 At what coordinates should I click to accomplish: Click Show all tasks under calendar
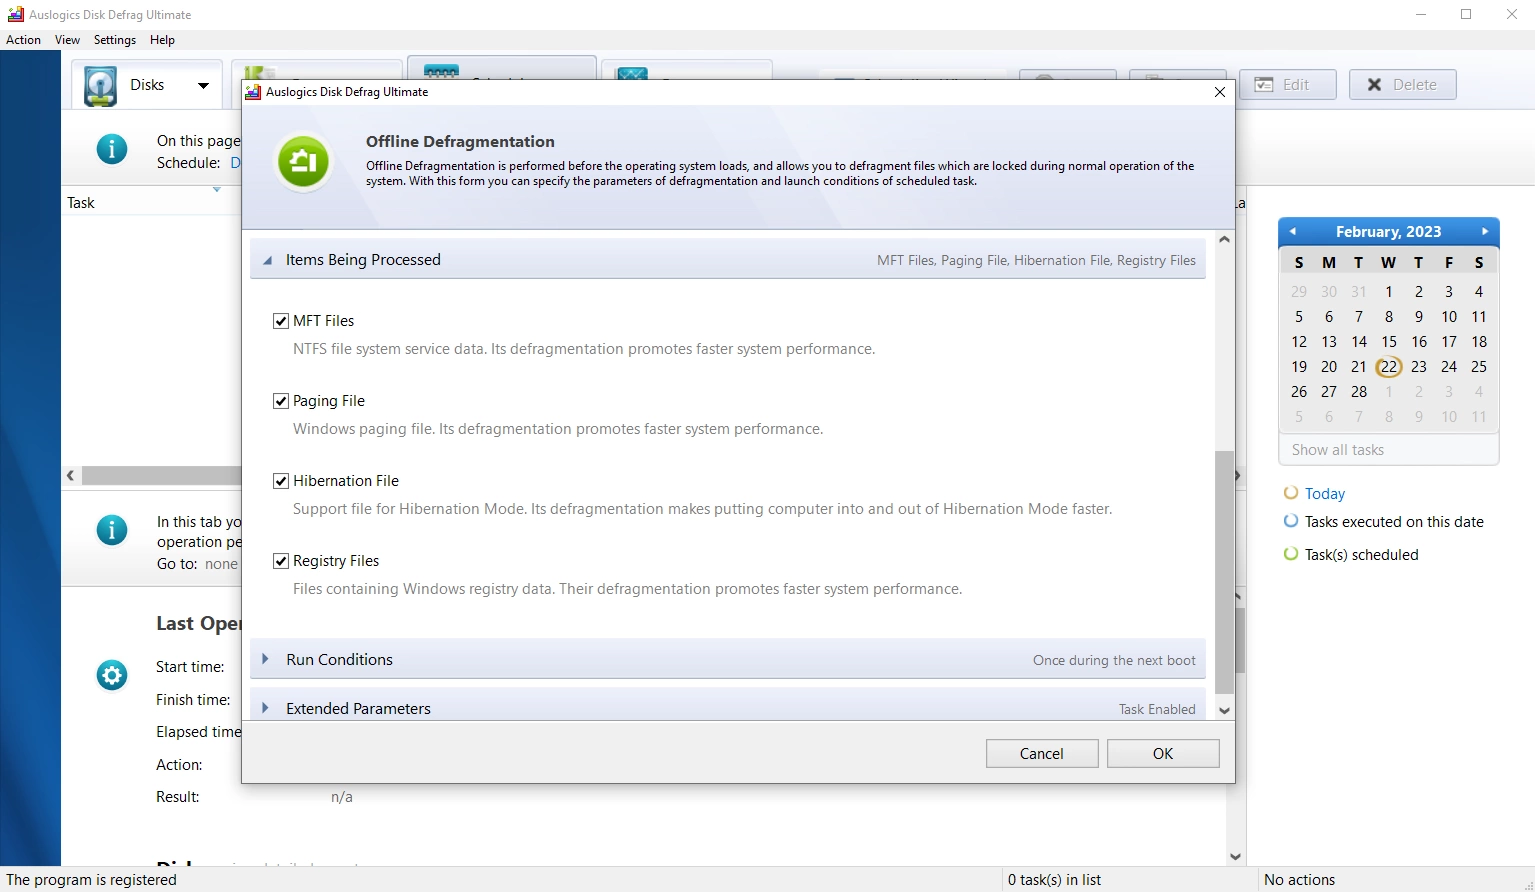click(1337, 449)
